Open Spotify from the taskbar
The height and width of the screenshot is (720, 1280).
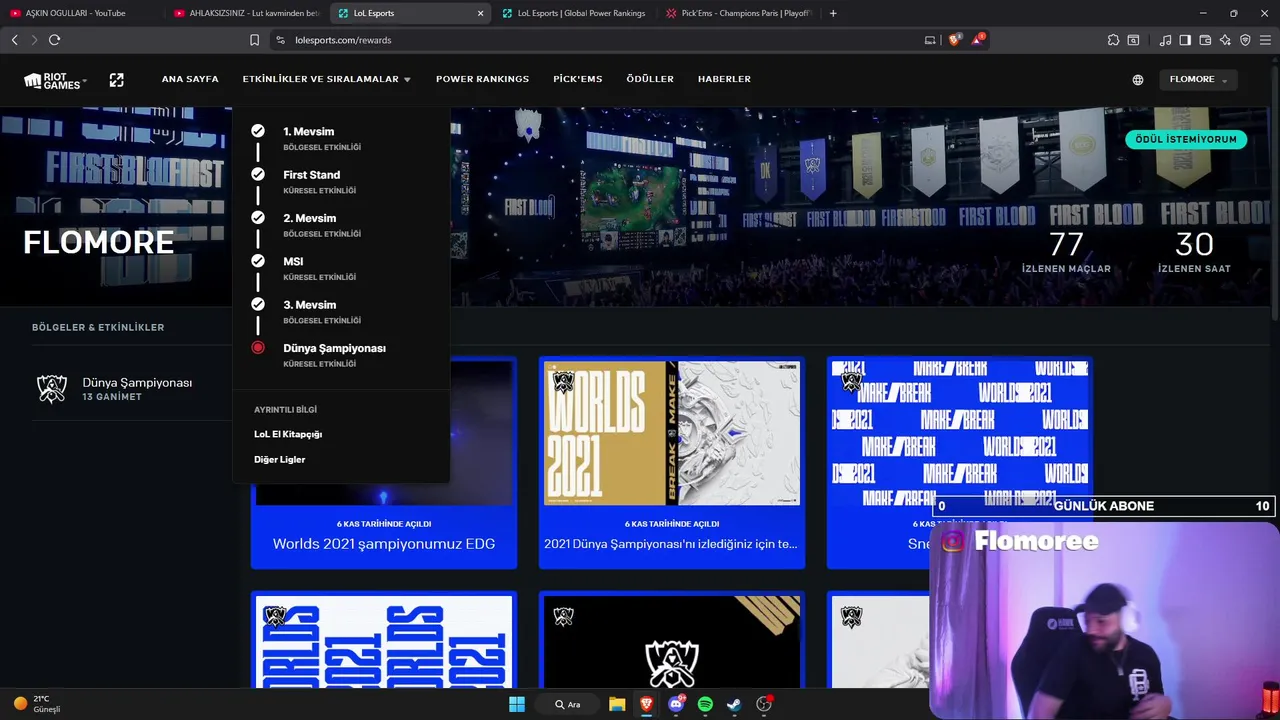pyautogui.click(x=705, y=704)
